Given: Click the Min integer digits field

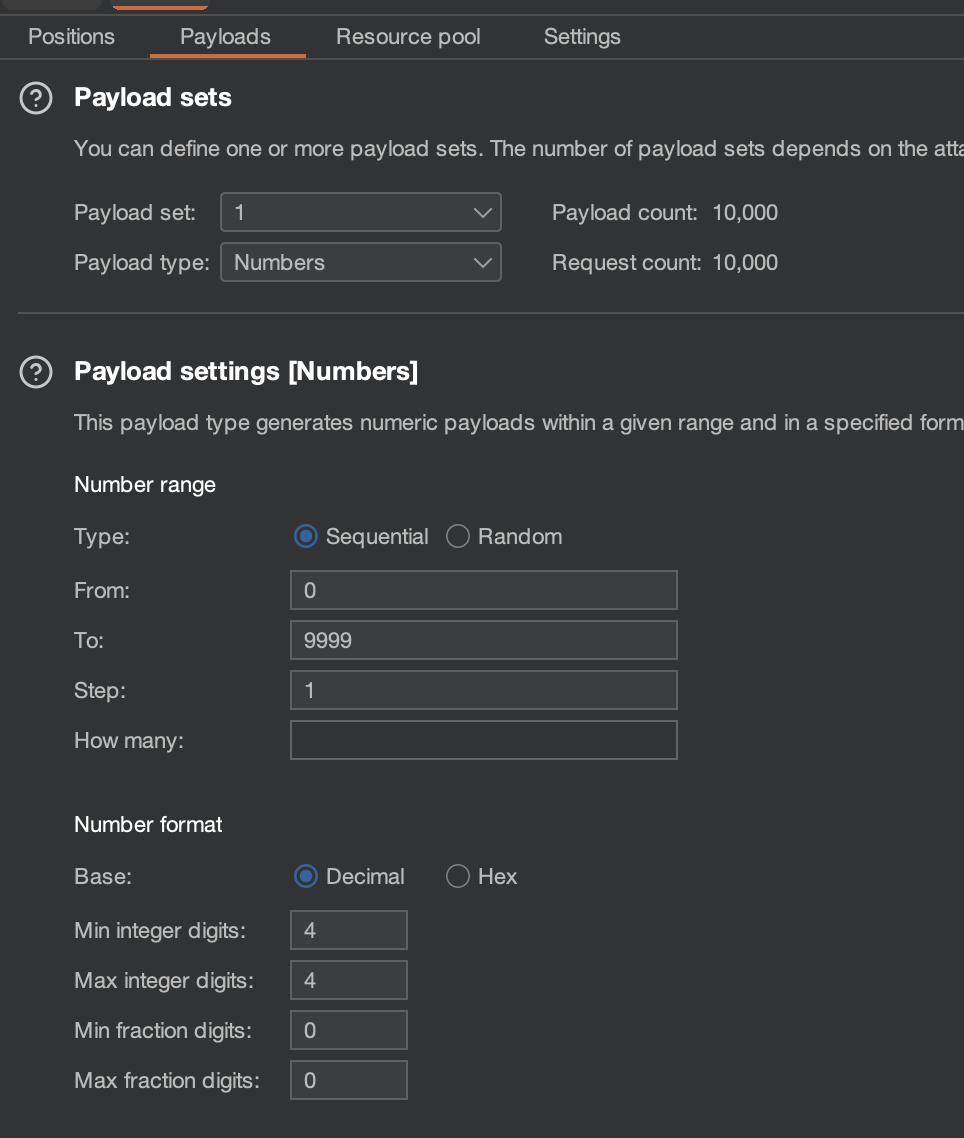Looking at the screenshot, I should (348, 930).
